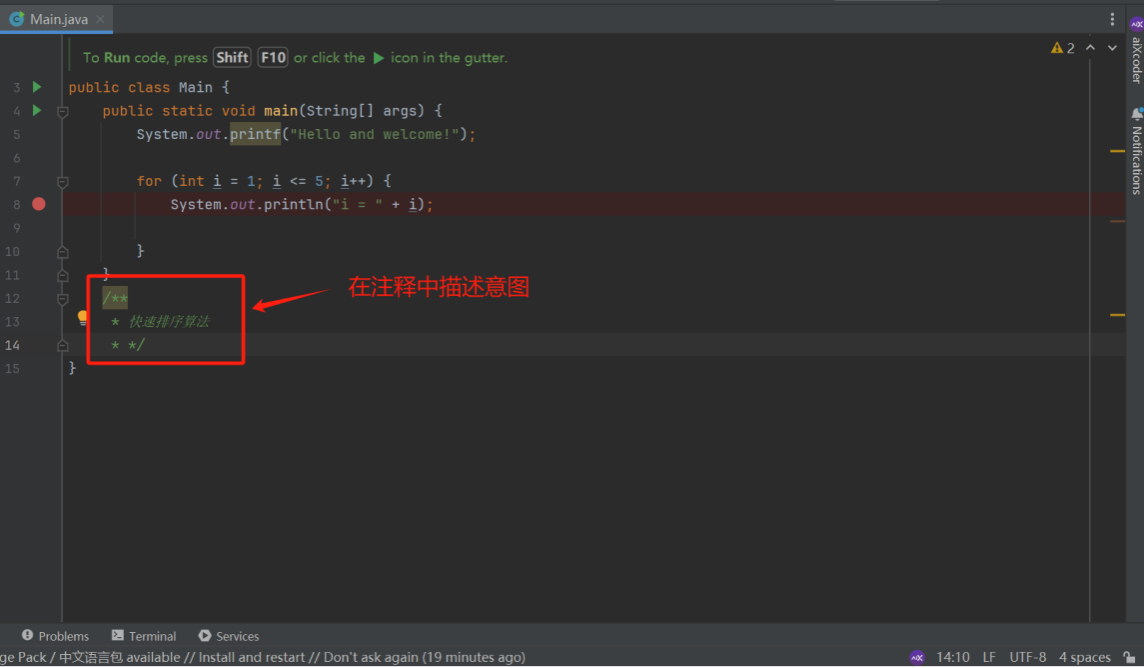Click the next warning chevron in editor header
This screenshot has width=1144, height=668.
point(1111,47)
